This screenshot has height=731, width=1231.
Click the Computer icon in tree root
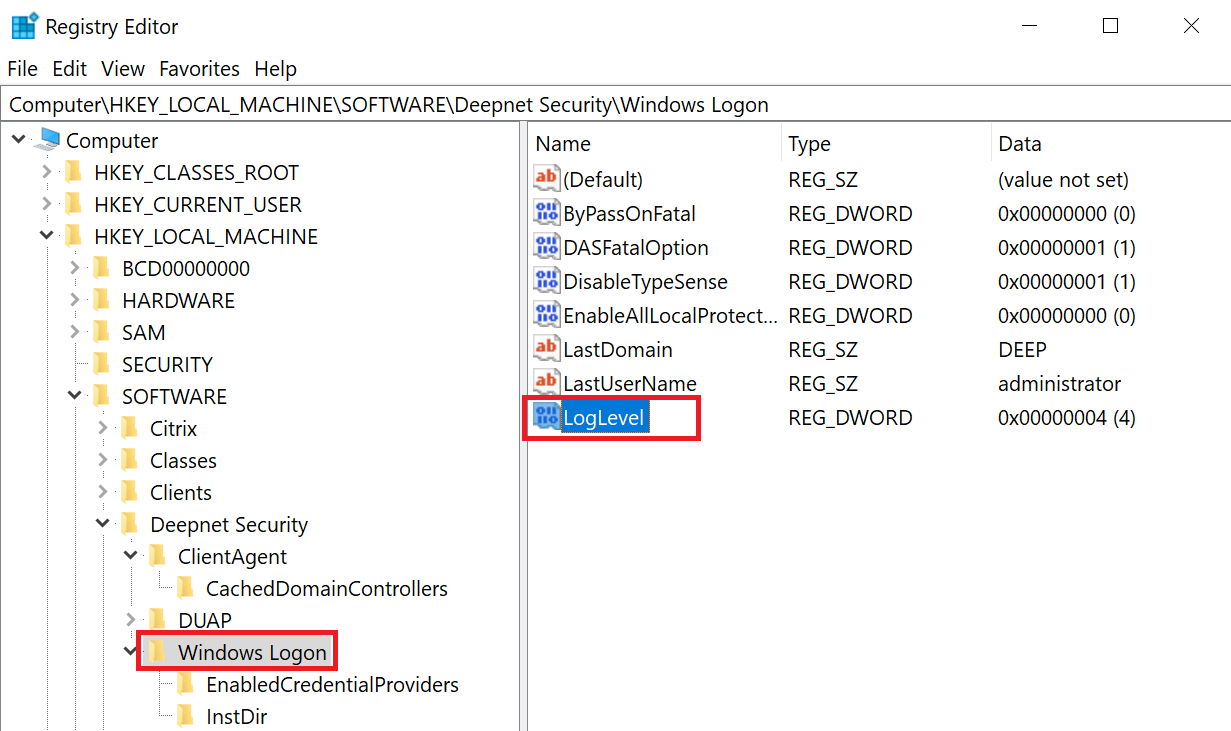[48, 141]
